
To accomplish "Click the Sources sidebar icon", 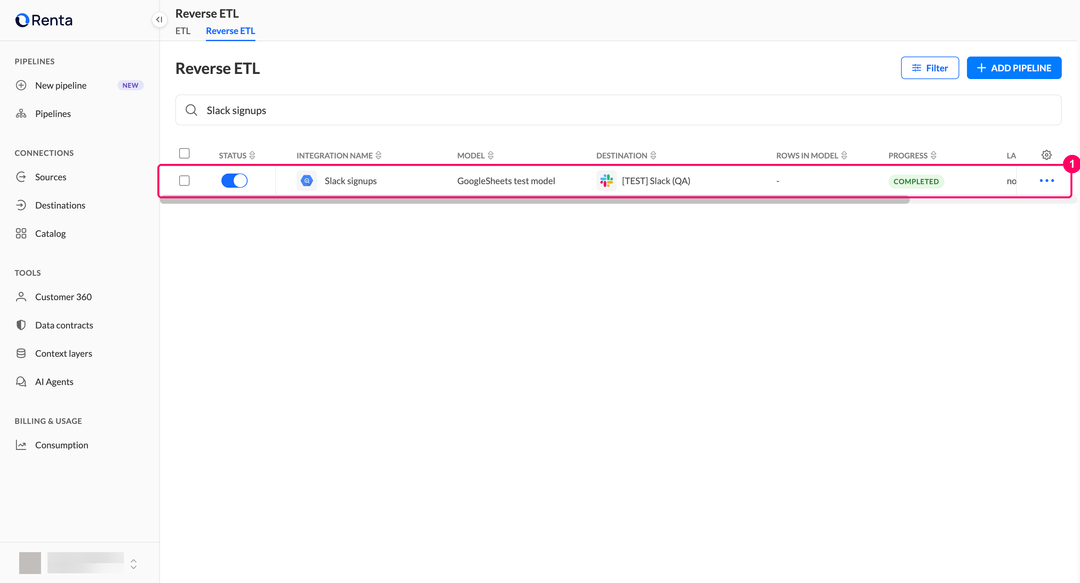I will pos(21,177).
